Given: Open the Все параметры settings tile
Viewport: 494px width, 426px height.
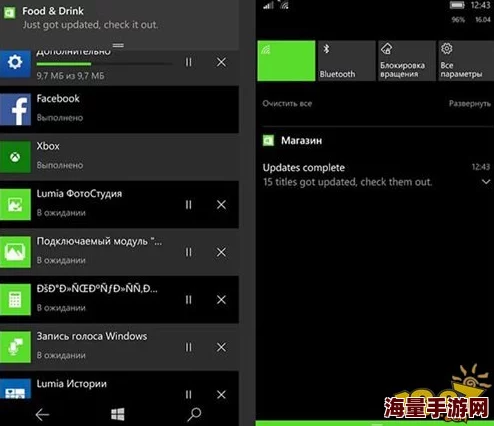Looking at the screenshot, I should click(466, 61).
